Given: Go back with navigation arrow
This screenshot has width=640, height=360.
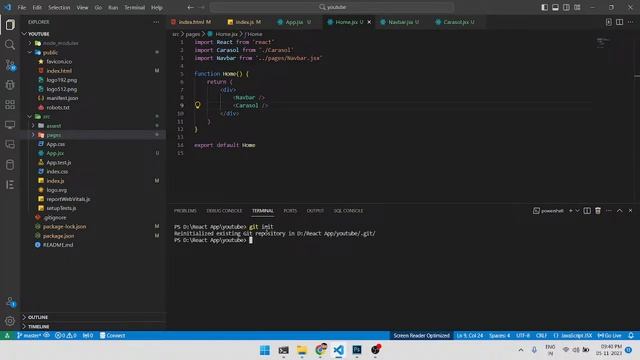Looking at the screenshot, I should click(190, 7).
